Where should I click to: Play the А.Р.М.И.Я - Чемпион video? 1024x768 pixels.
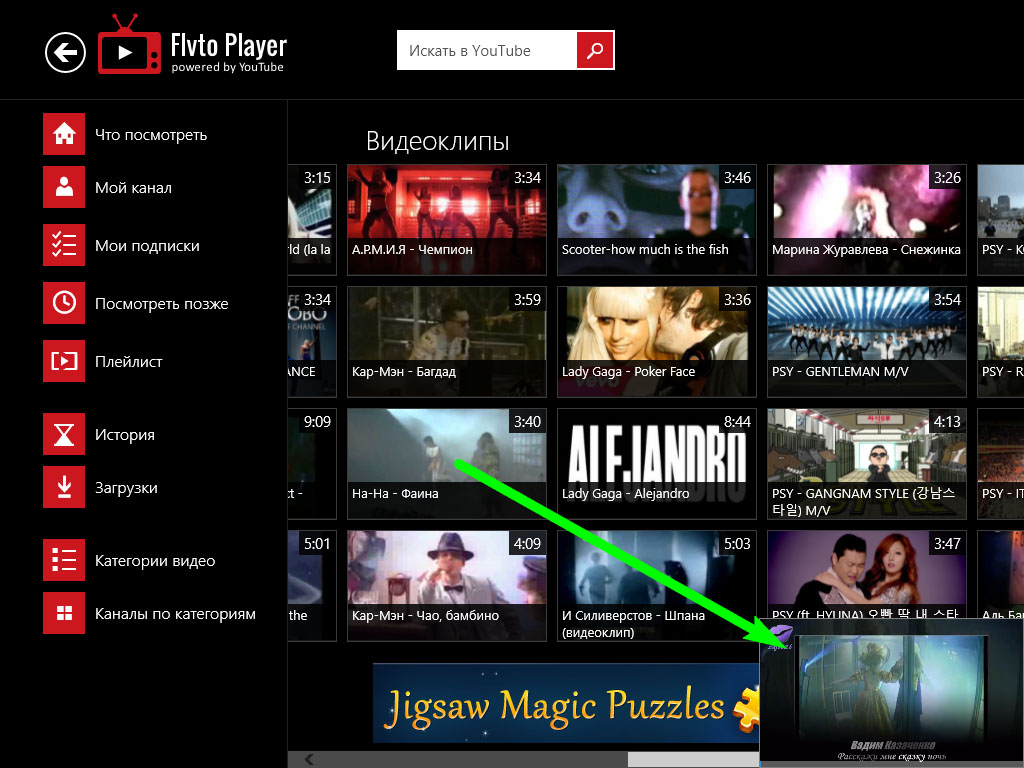coord(447,219)
